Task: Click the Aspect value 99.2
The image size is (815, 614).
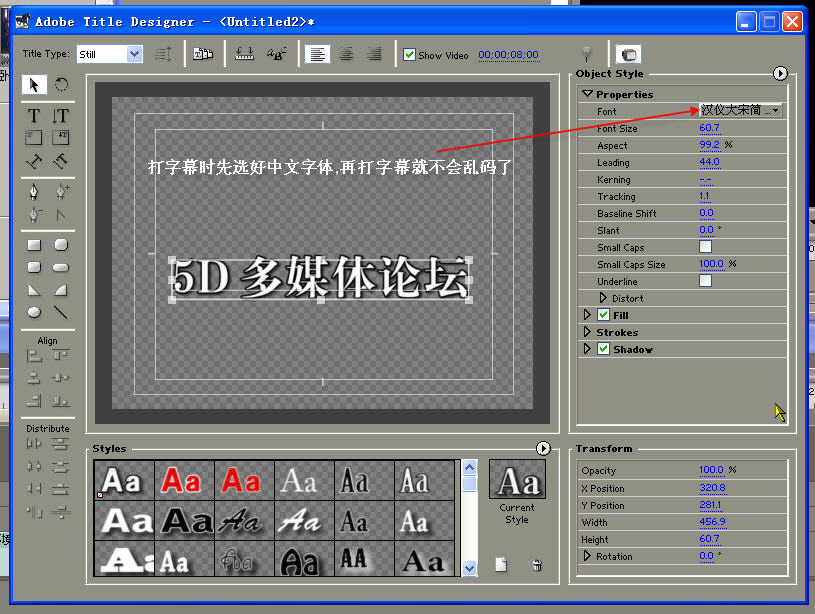Action: (709, 145)
